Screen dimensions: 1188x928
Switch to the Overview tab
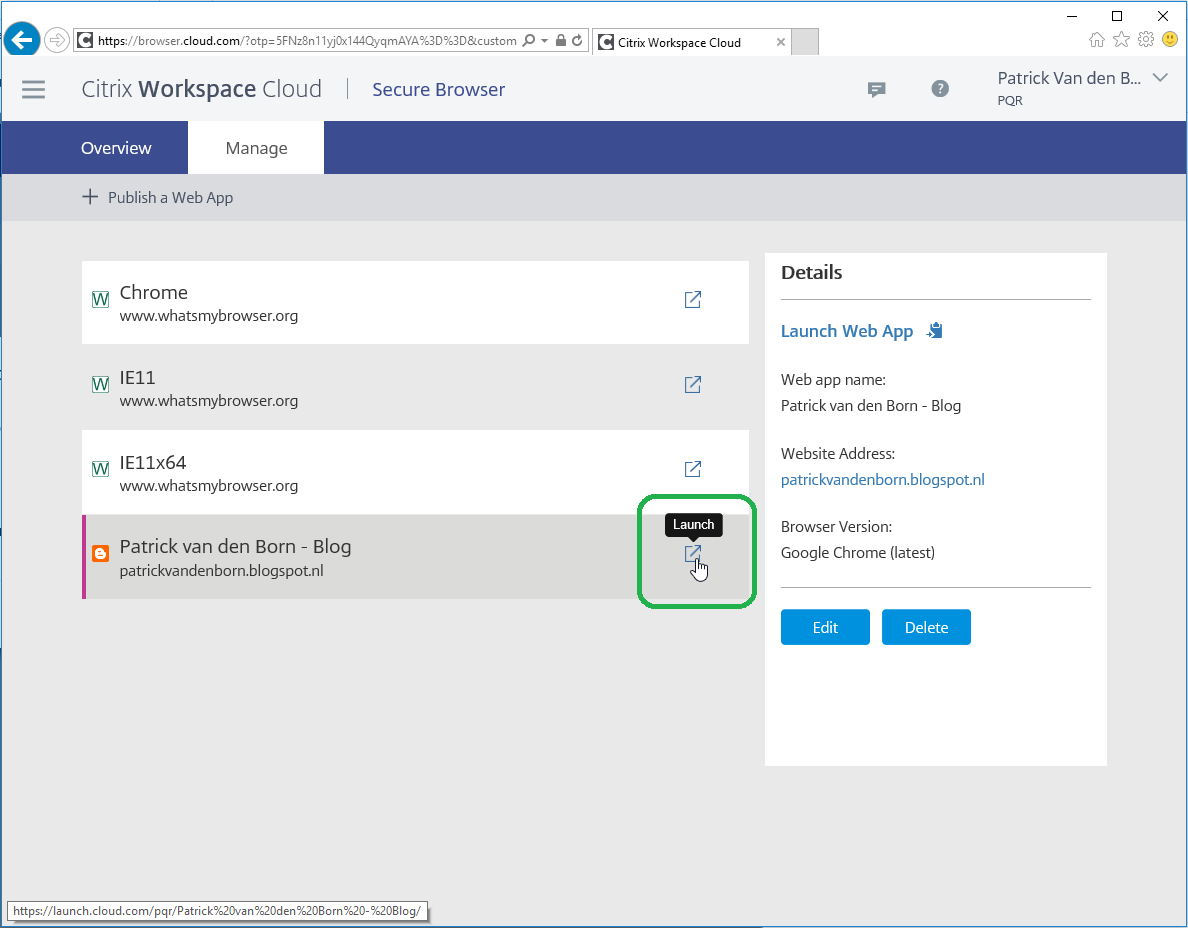tap(116, 148)
